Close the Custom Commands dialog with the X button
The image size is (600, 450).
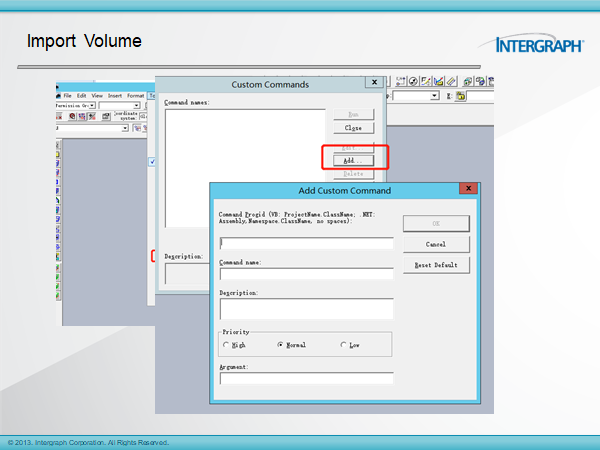[374, 82]
